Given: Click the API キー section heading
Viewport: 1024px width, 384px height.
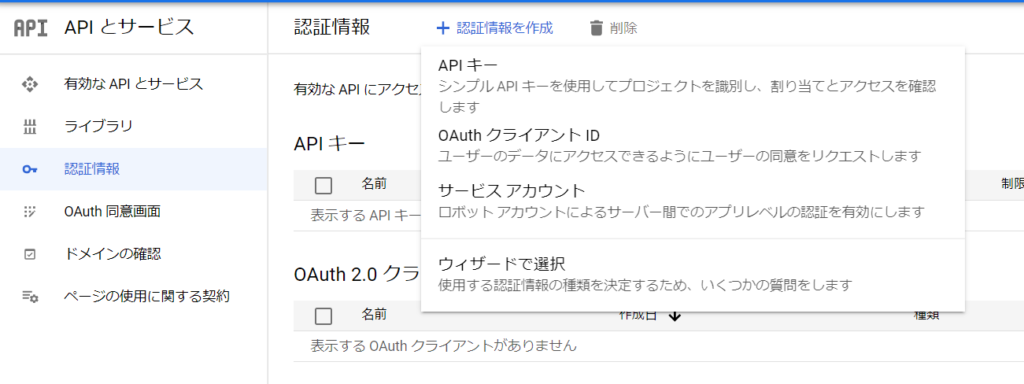Looking at the screenshot, I should pyautogui.click(x=329, y=144).
